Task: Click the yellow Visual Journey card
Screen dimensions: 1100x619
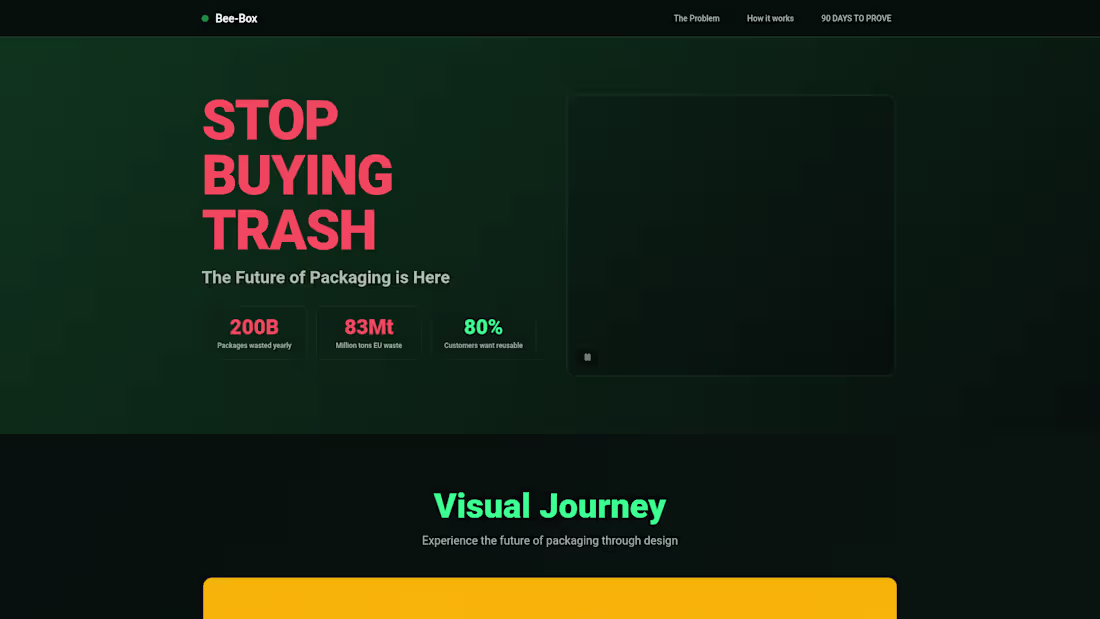Action: pos(550,597)
